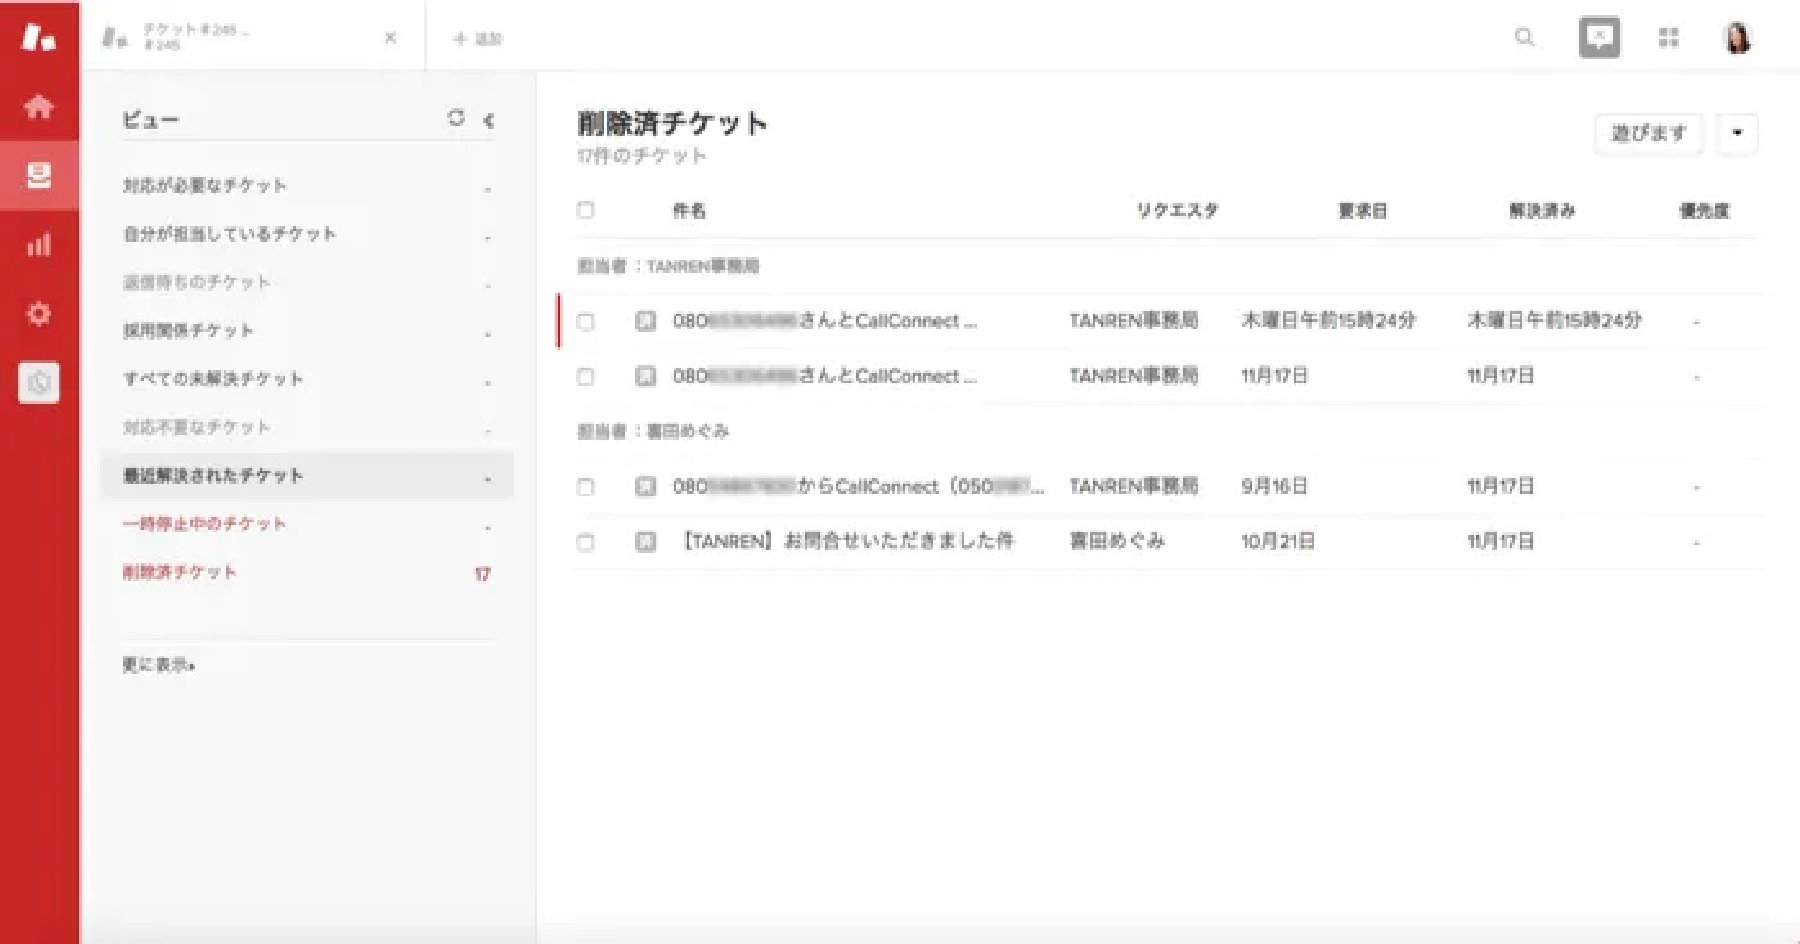Click ticket type icon of 木曜日 row
Viewport: 1800px width, 944px height.
click(646, 321)
